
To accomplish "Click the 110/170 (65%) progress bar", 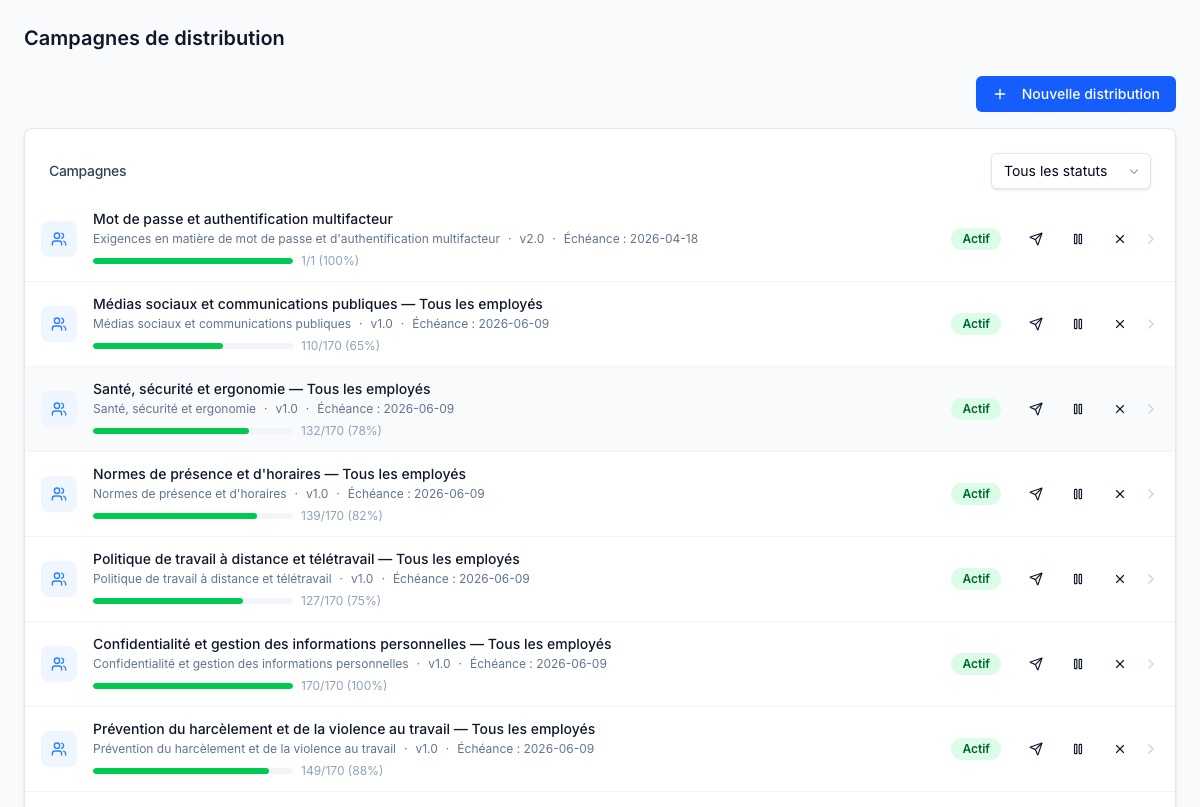I will (x=193, y=346).
